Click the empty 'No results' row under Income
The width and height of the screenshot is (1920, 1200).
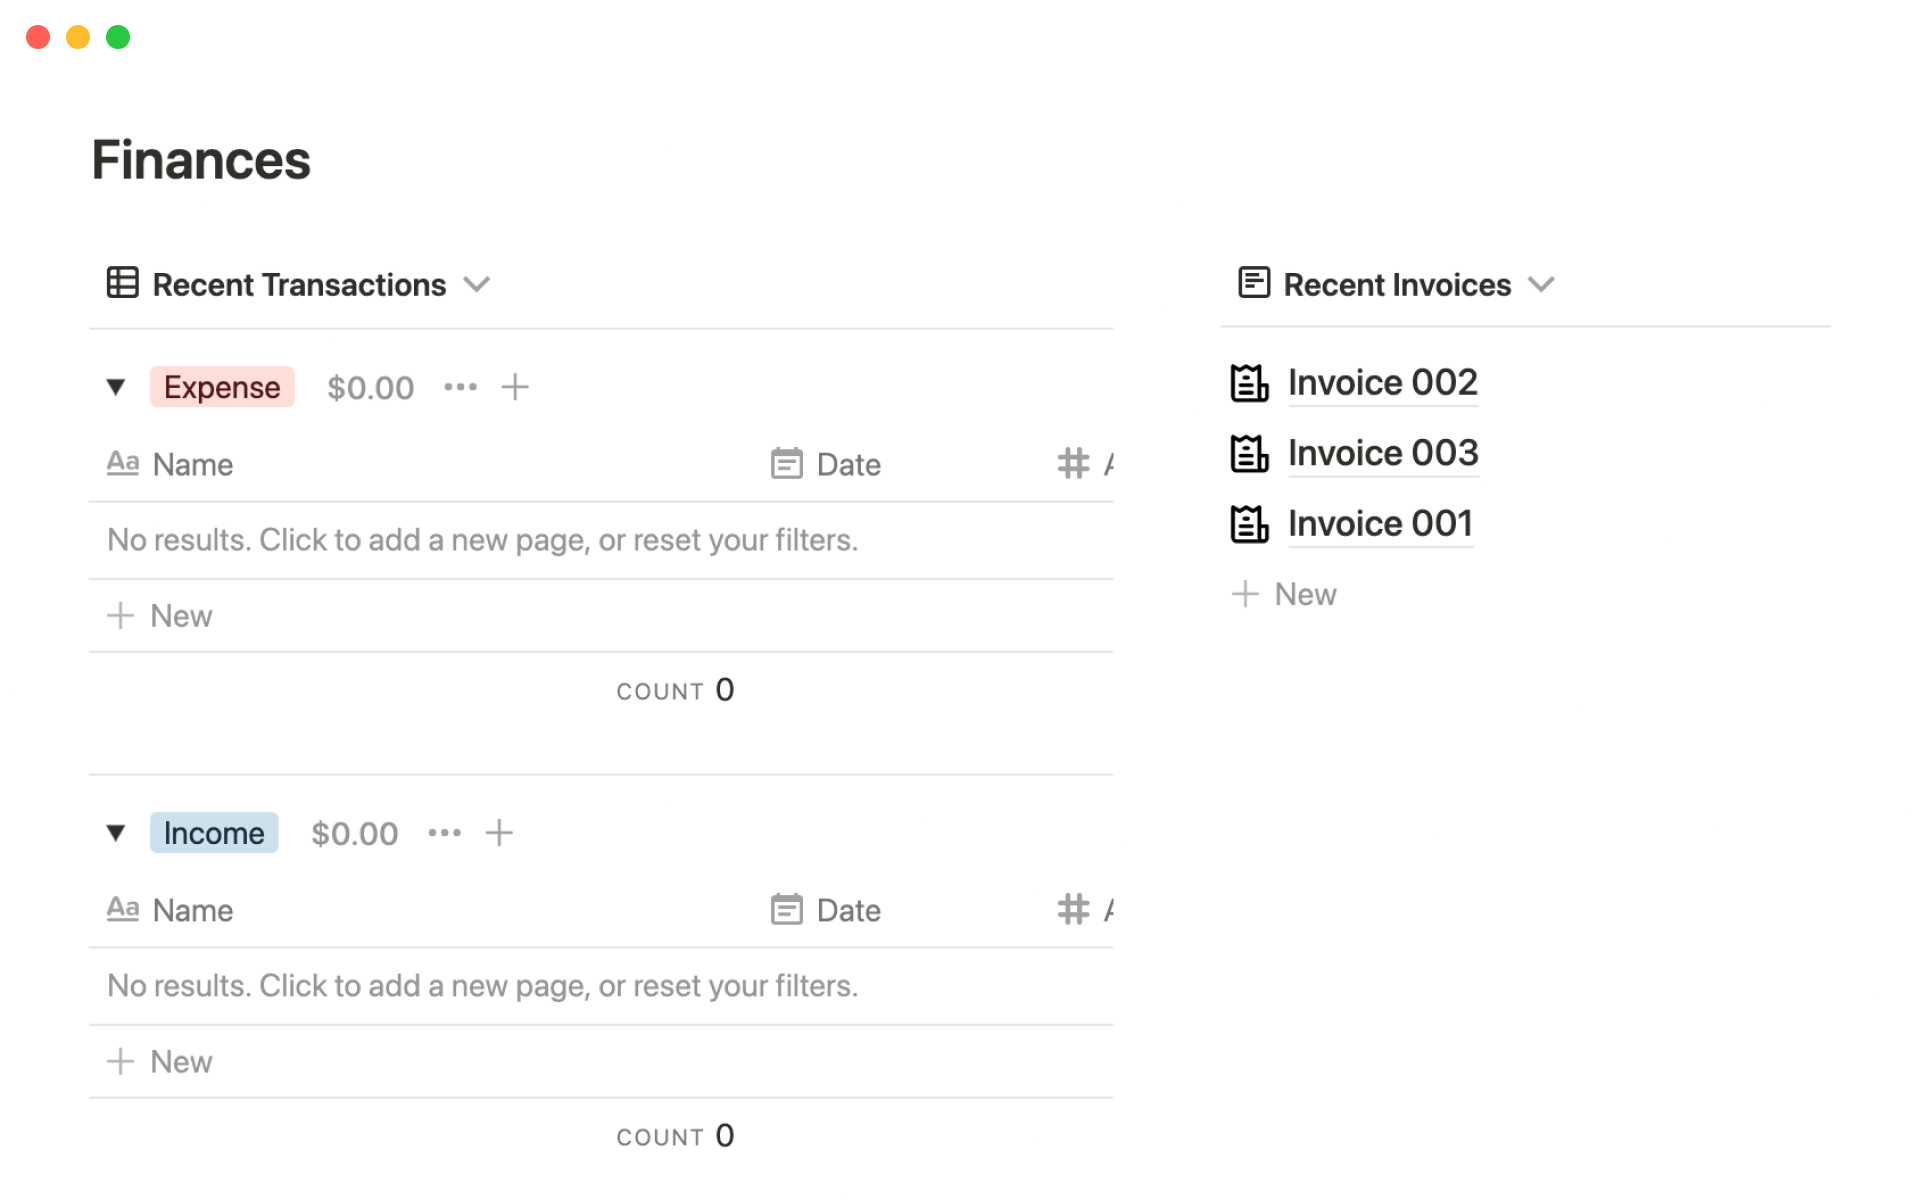(482, 986)
